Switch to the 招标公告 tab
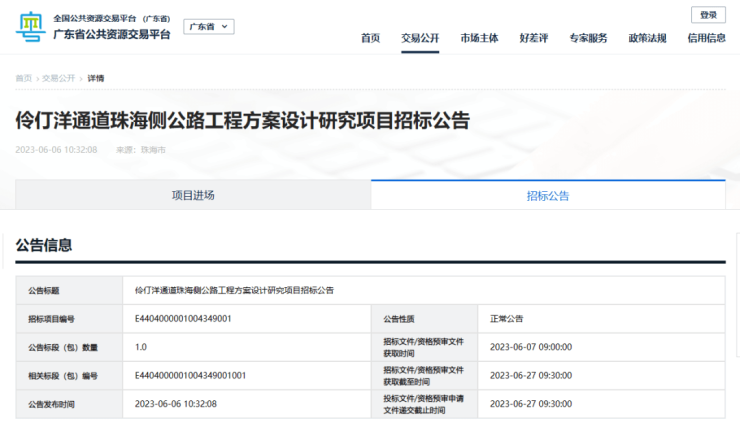The height and width of the screenshot is (436, 740). click(x=548, y=195)
